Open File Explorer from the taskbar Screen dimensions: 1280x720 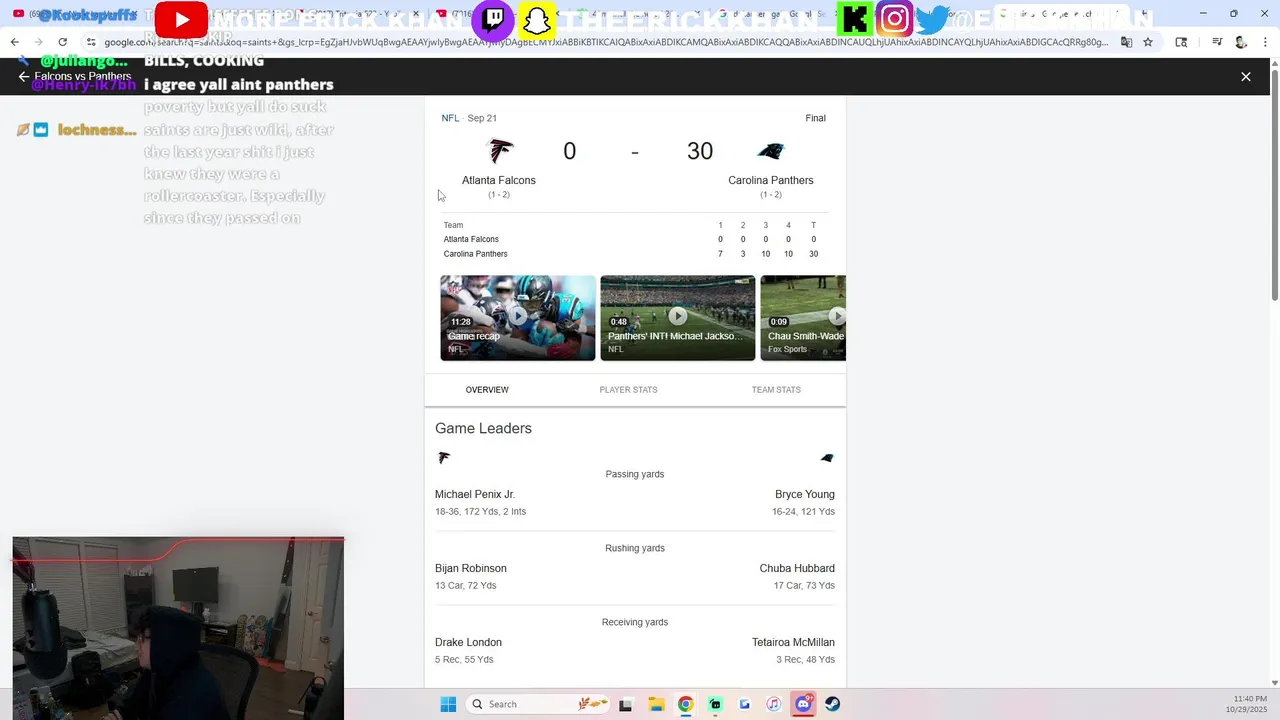[x=656, y=704]
